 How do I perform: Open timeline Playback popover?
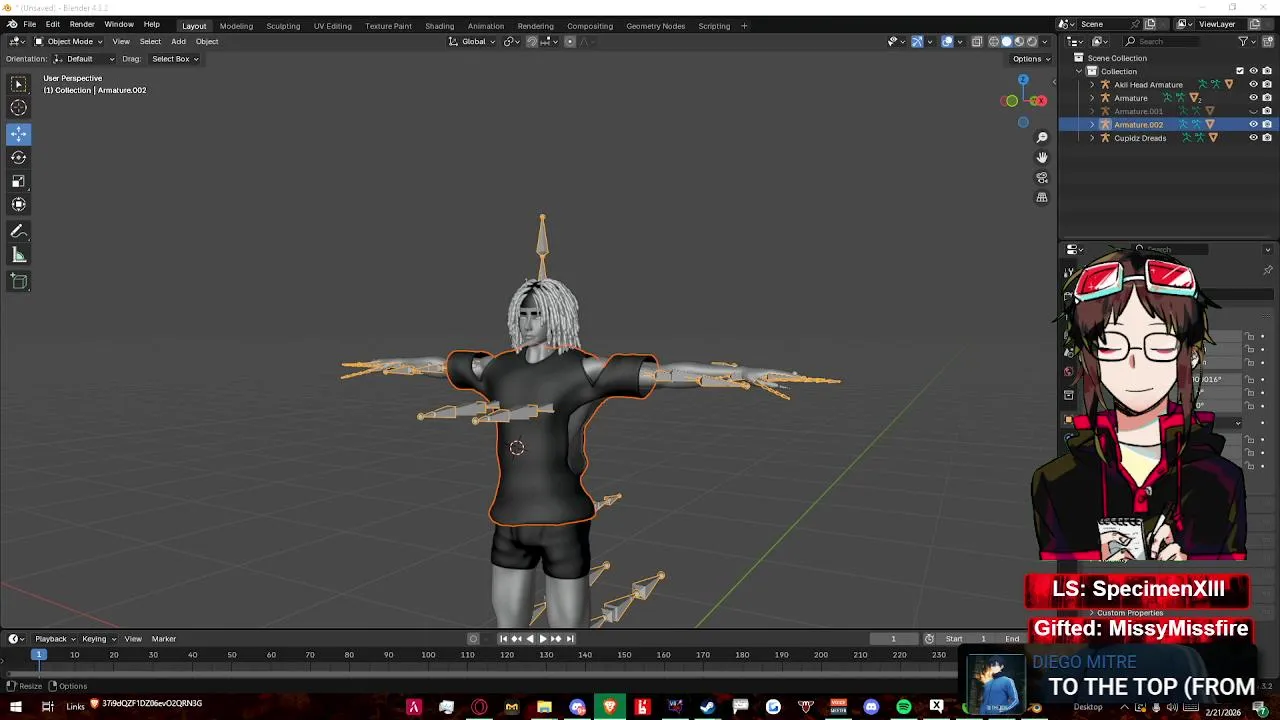55,639
